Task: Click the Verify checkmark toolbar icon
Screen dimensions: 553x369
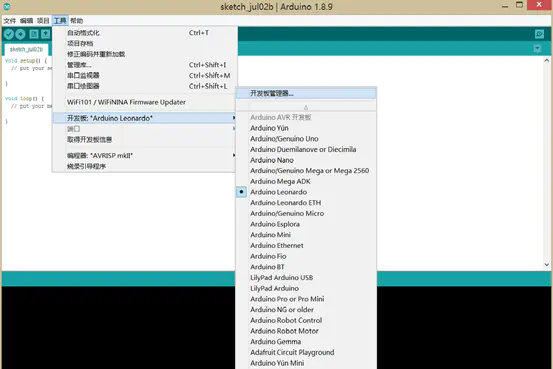Action: 9,34
